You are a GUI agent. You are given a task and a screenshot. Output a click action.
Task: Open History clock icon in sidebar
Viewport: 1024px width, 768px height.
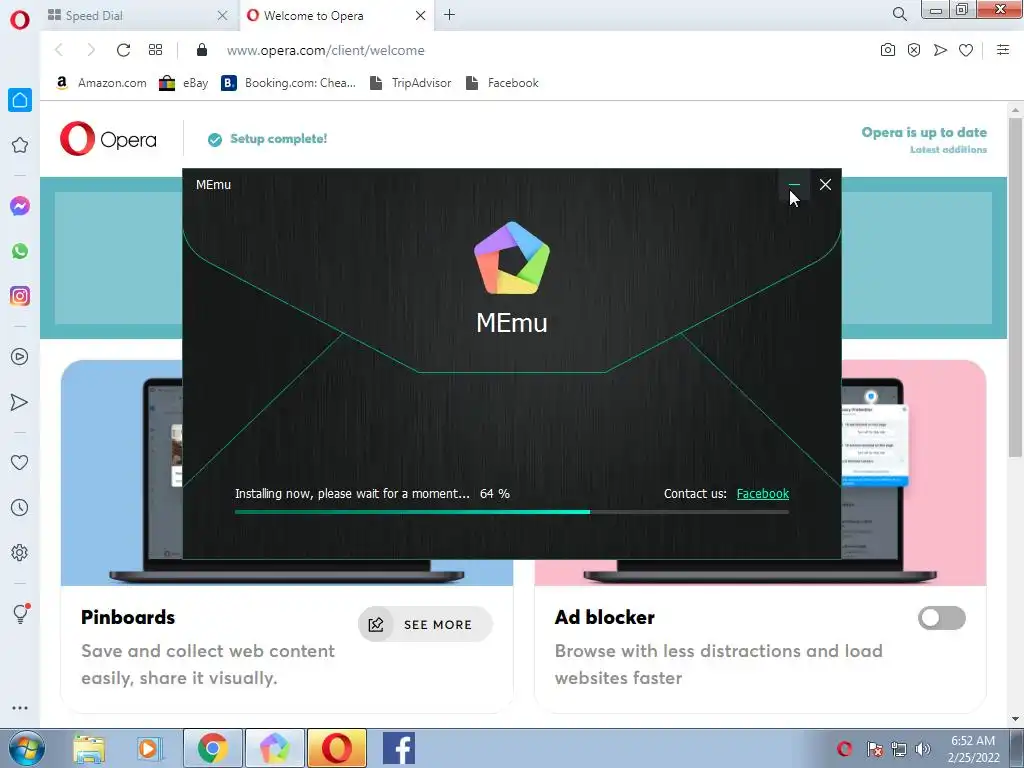(20, 507)
